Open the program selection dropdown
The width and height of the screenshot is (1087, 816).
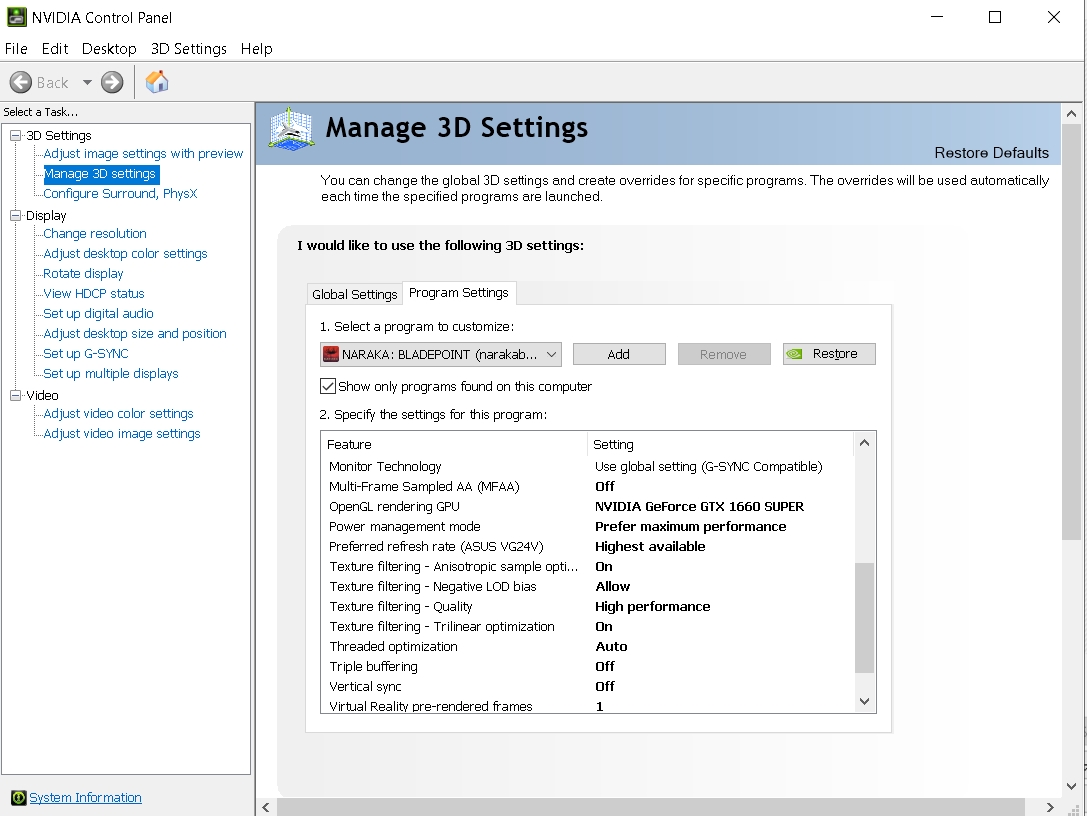click(x=441, y=354)
